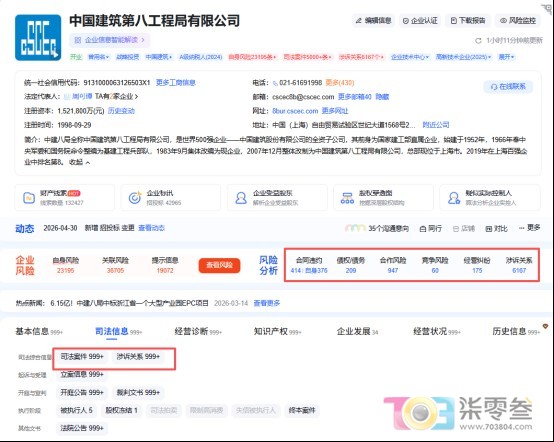The image size is (554, 442).
Task: Click the 在线联系 button
Action: (508, 87)
